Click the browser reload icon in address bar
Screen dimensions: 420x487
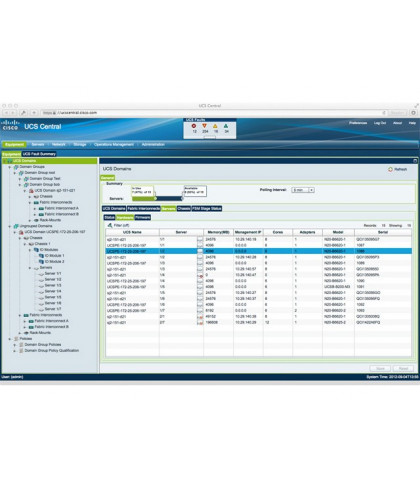point(384,113)
